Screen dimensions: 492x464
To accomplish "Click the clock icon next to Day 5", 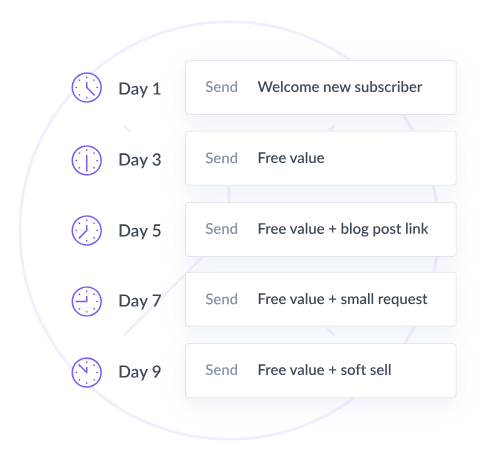I will pos(87,230).
